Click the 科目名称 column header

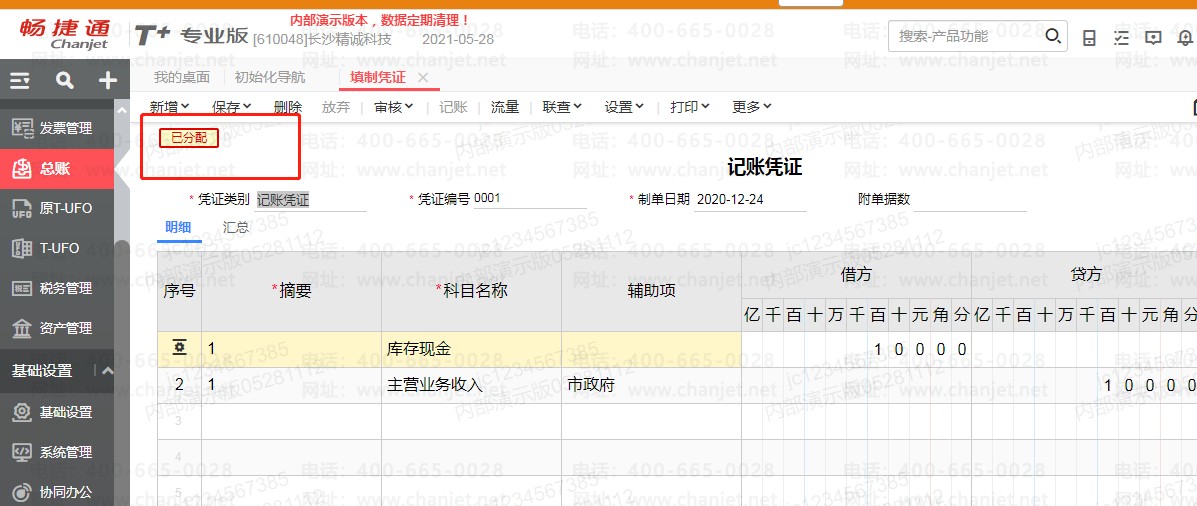pyautogui.click(x=472, y=291)
